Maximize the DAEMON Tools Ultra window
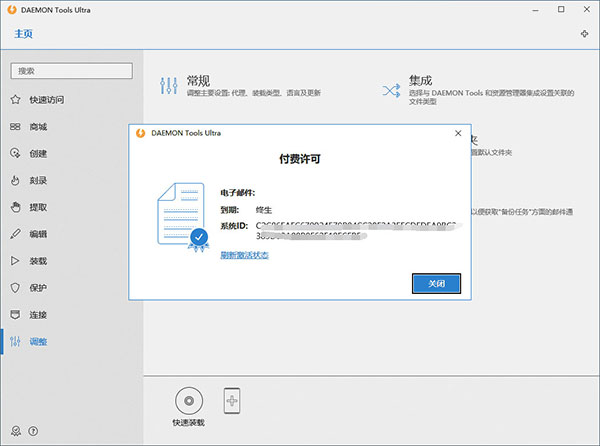The height and width of the screenshot is (446, 600). click(561, 9)
